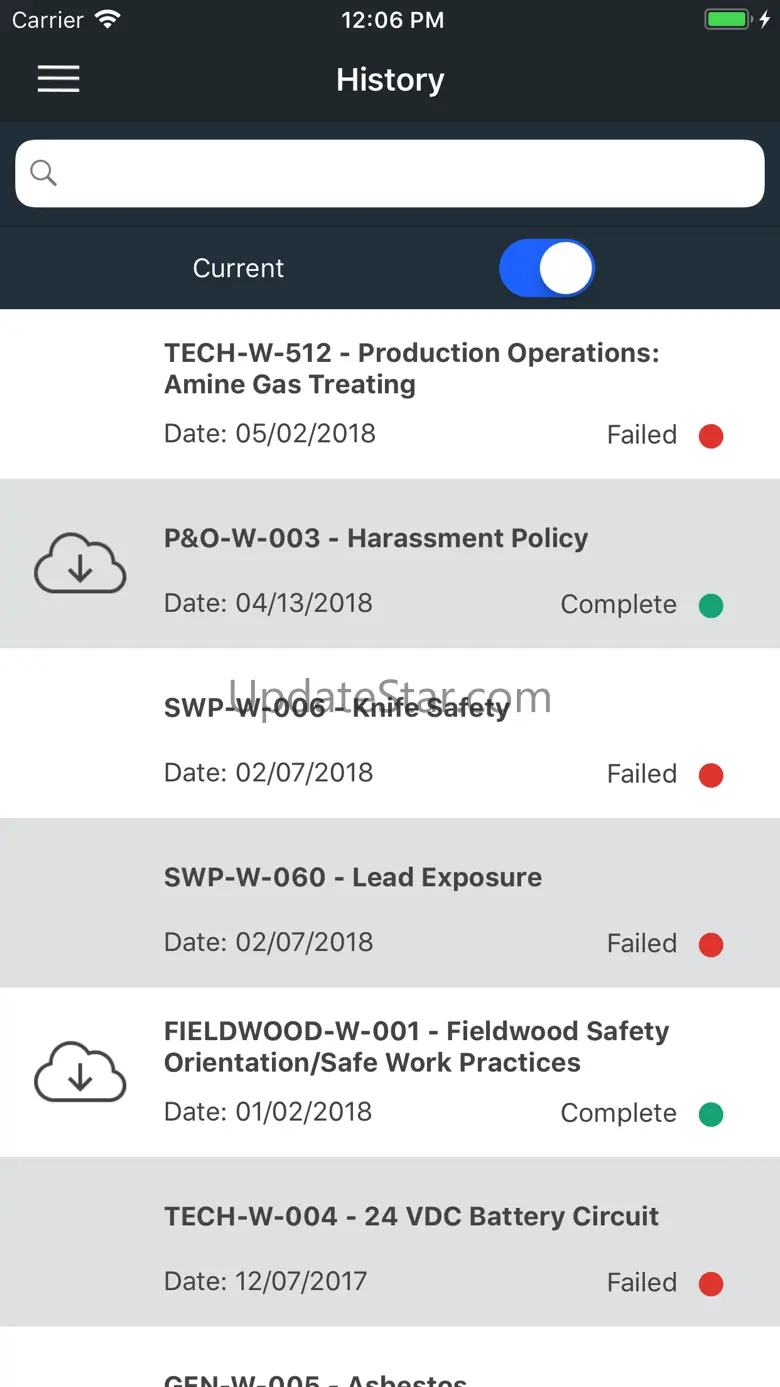The height and width of the screenshot is (1387, 780).
Task: Tap the red Failed dot for Amine Gas Treating
Action: pos(711,436)
